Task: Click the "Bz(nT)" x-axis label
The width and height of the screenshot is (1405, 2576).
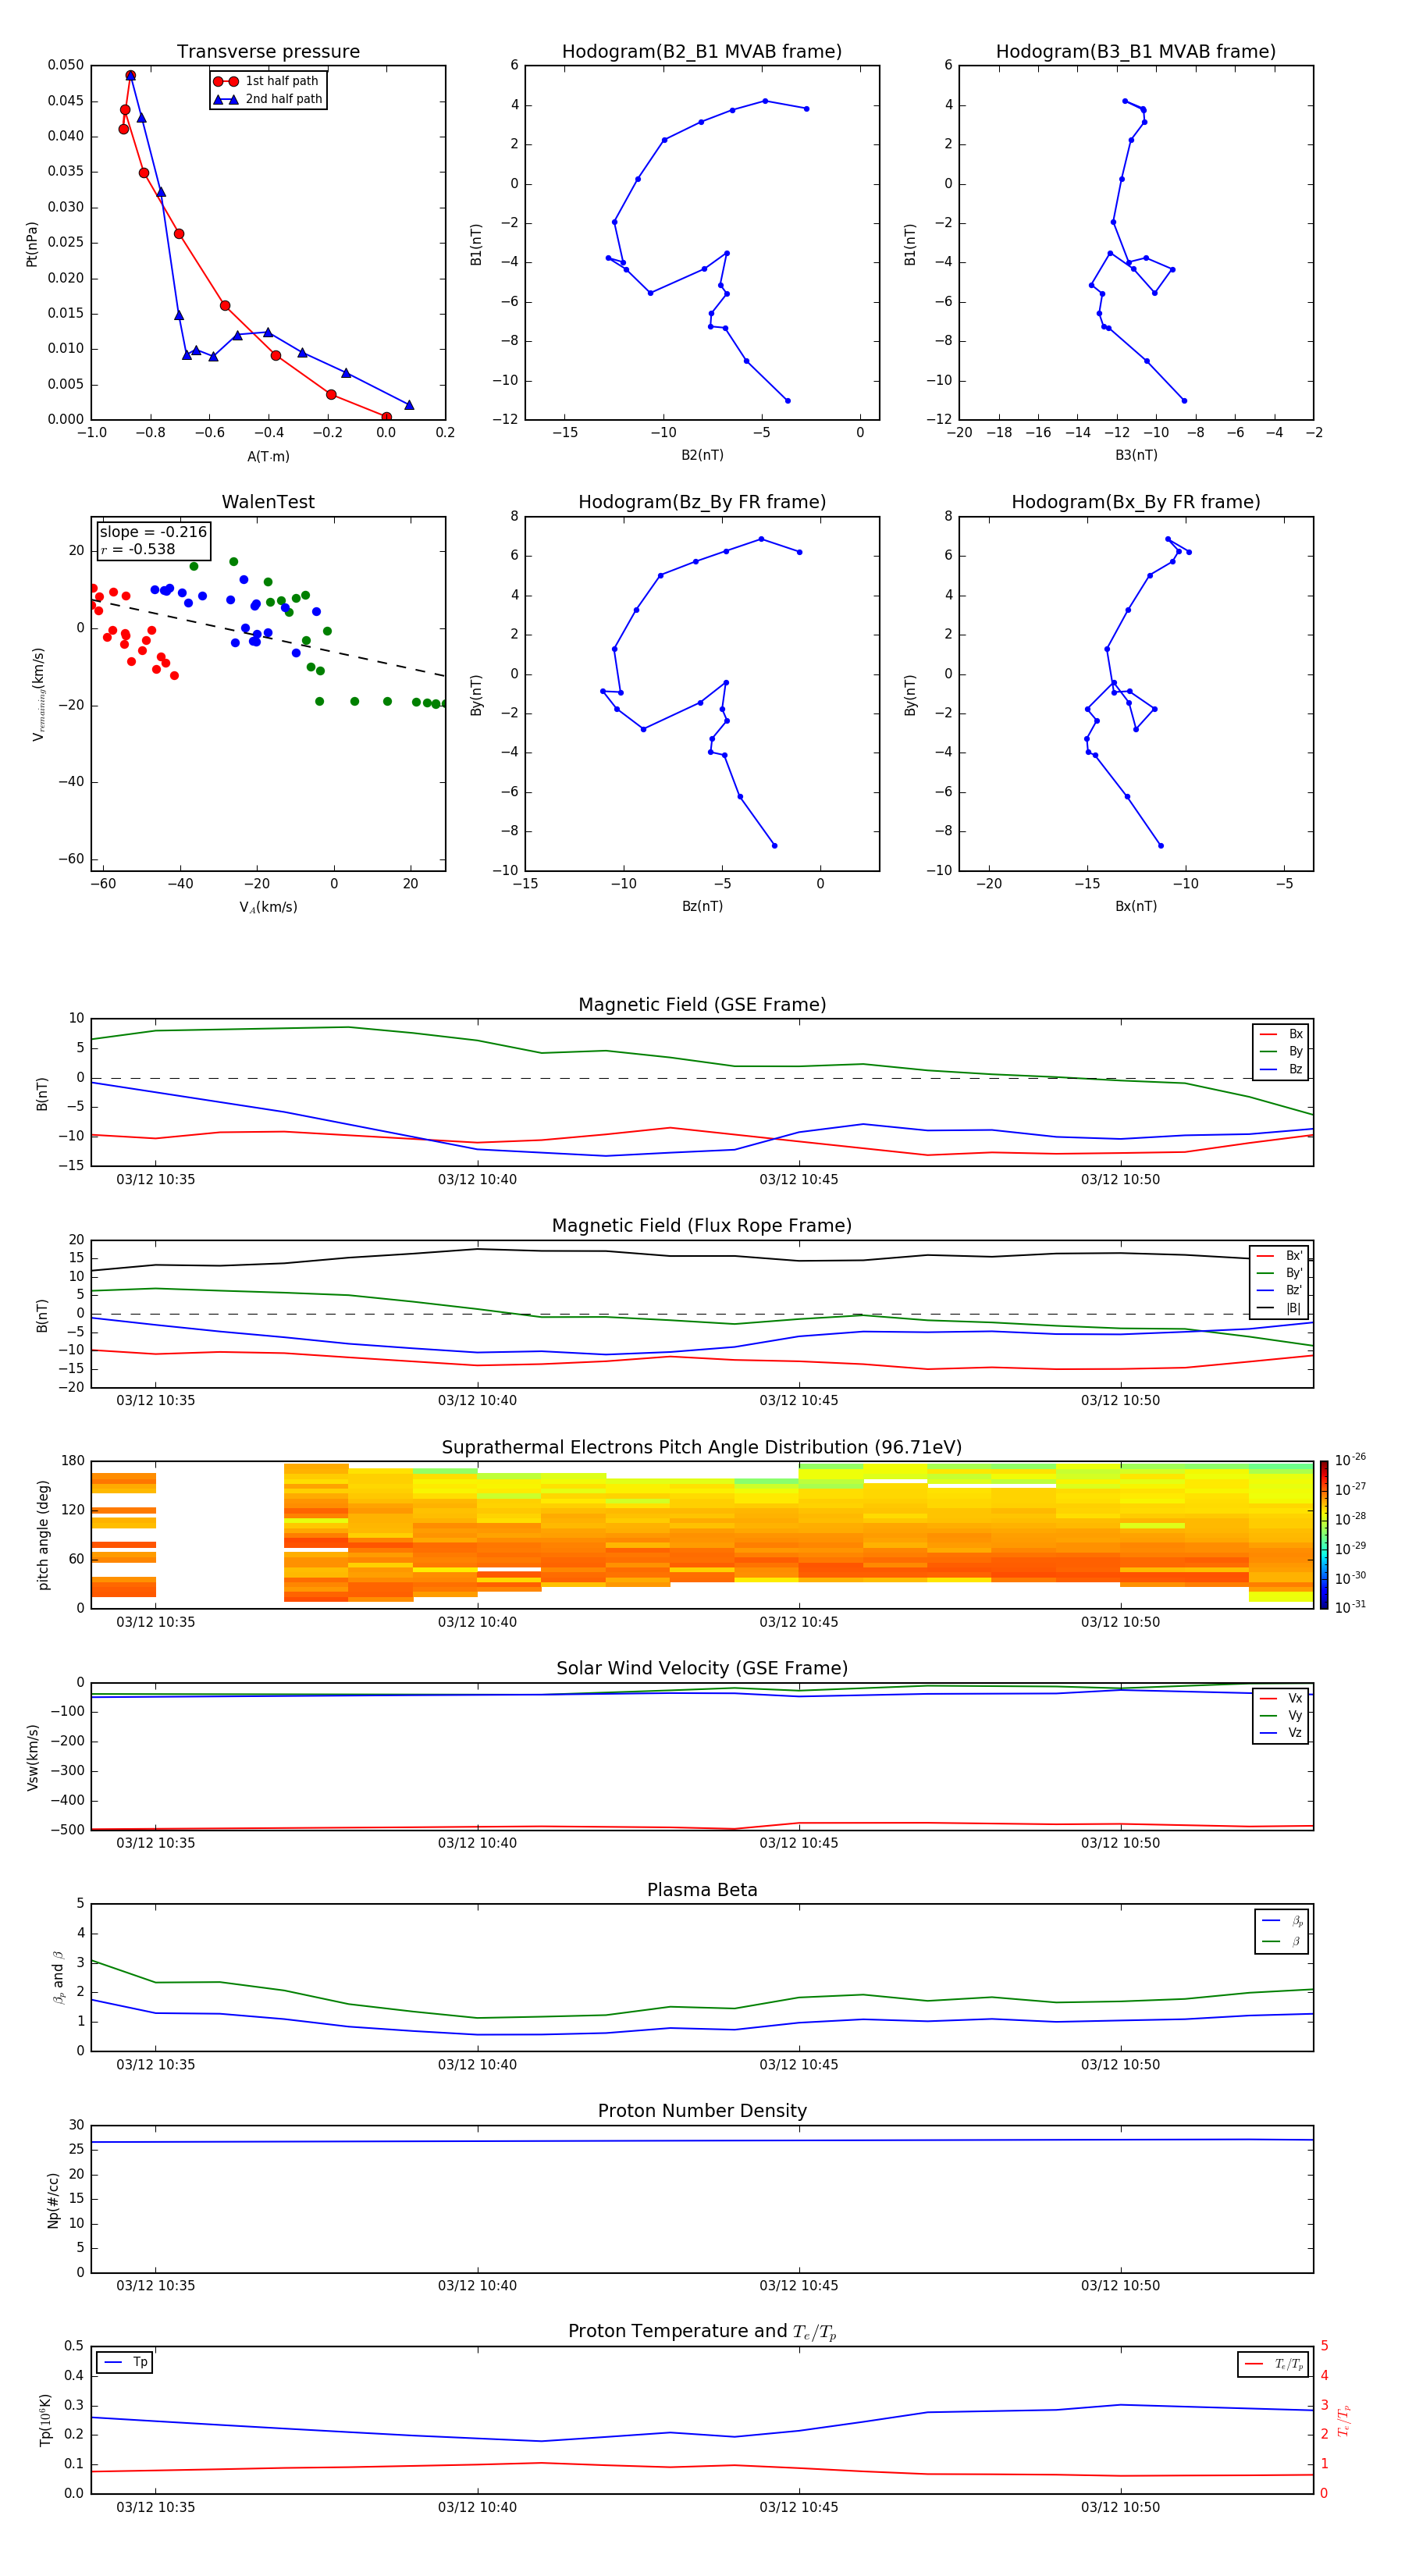Action: (702, 907)
